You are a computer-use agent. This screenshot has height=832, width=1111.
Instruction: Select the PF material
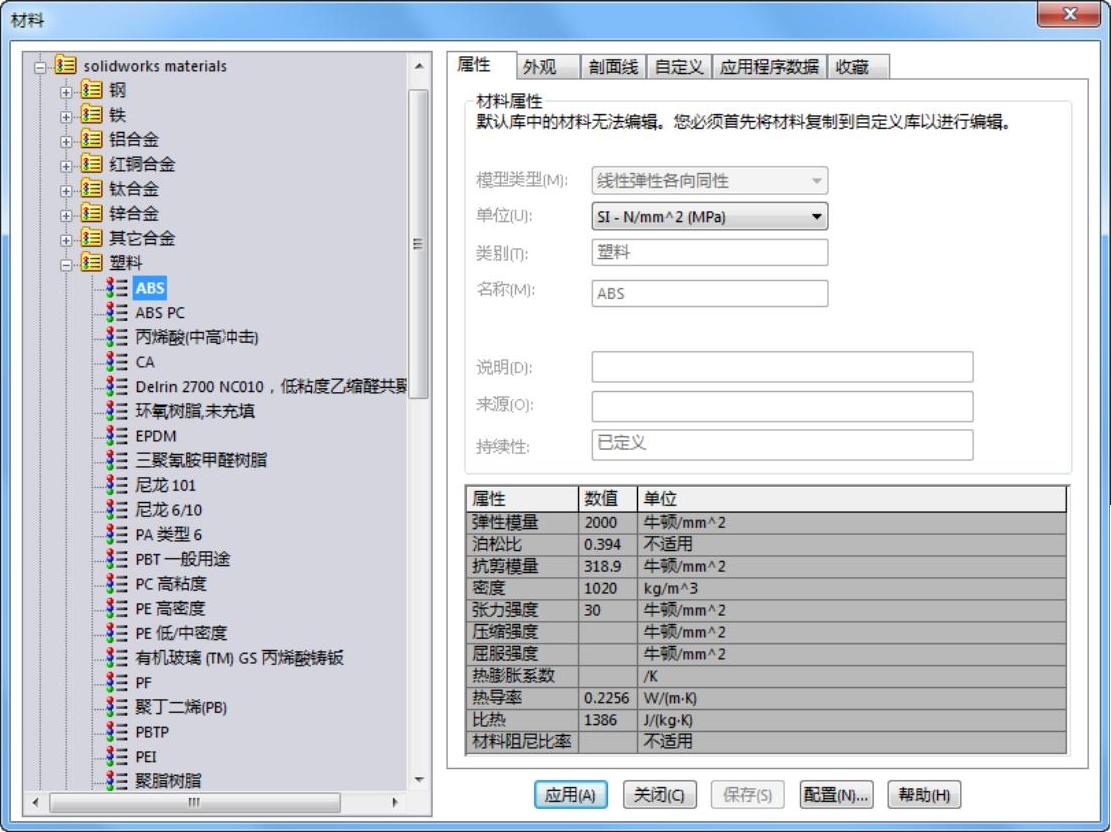[143, 682]
